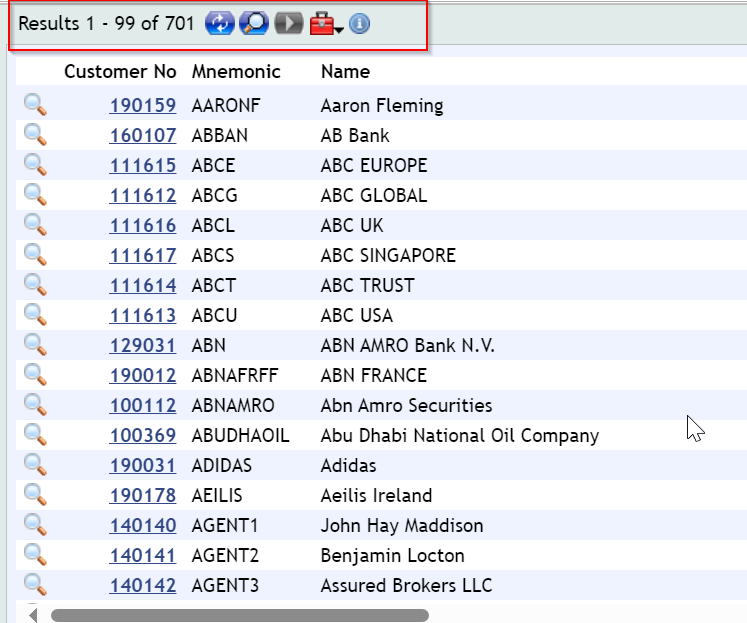Open customer 111616 for ABC UK
The image size is (747, 623).
(x=142, y=226)
